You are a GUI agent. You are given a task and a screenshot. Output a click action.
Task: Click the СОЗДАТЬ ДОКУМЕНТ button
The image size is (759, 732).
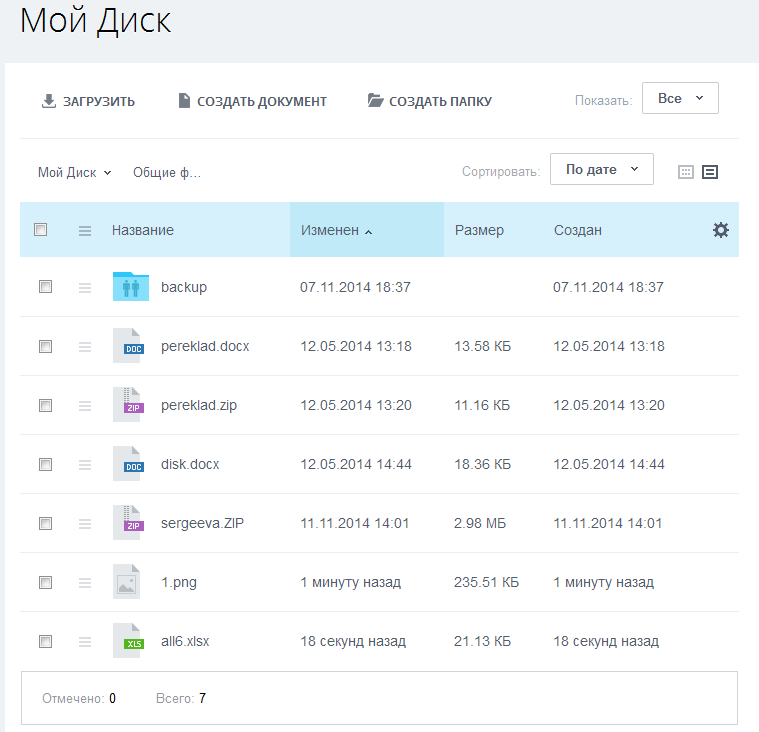(253, 101)
